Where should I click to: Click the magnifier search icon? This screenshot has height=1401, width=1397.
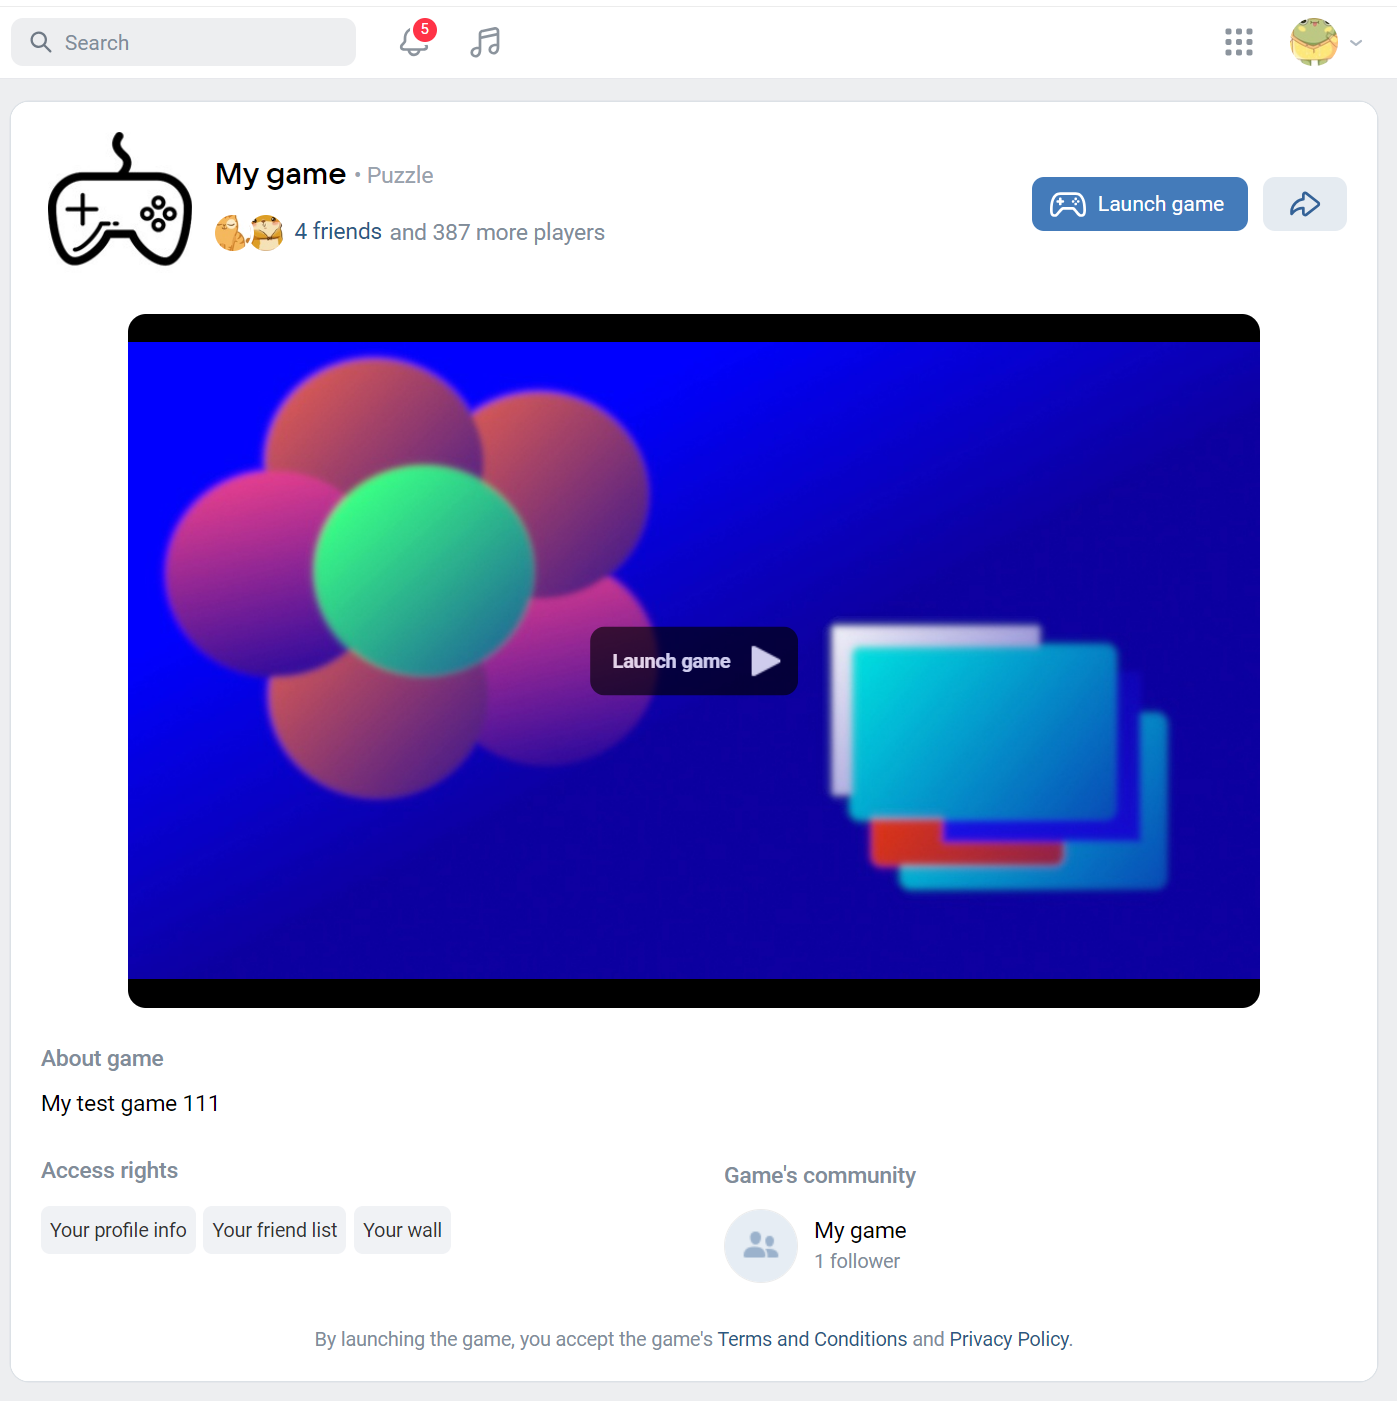(x=41, y=42)
